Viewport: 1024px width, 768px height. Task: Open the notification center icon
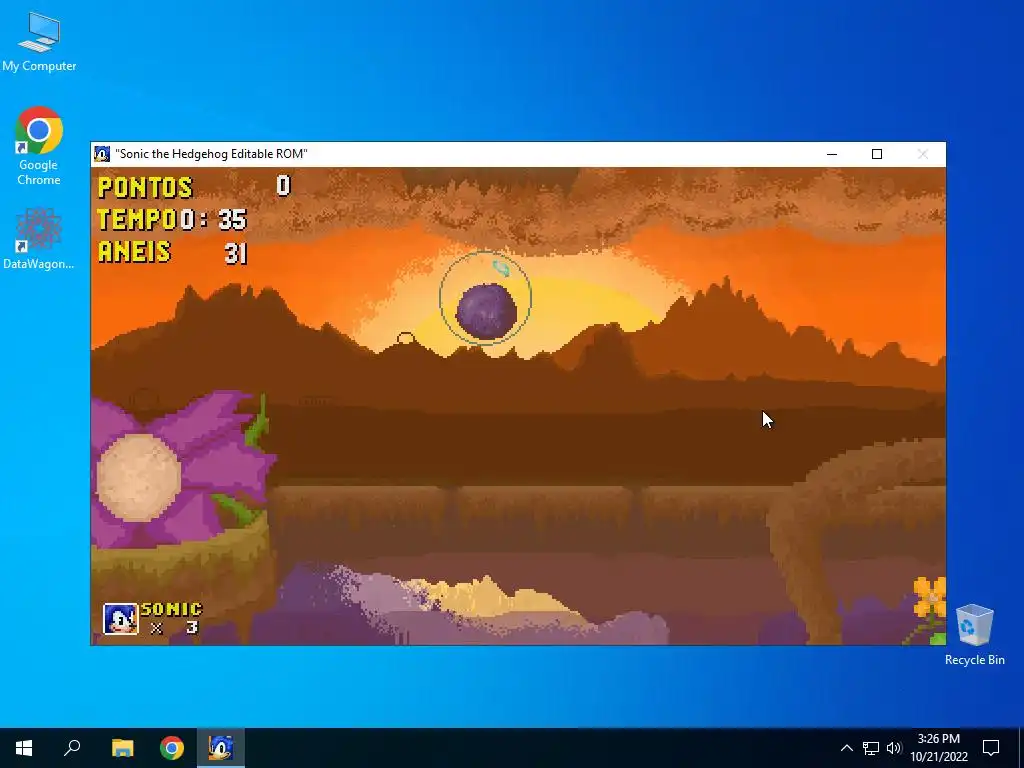point(991,748)
